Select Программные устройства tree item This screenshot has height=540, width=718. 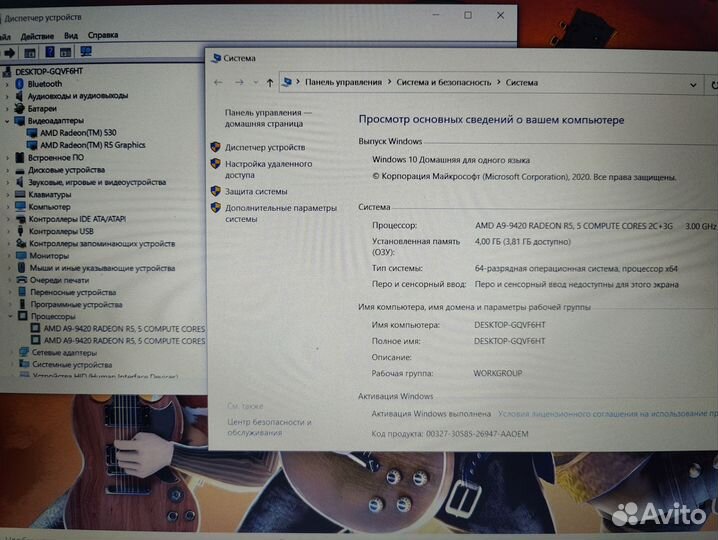click(x=76, y=305)
